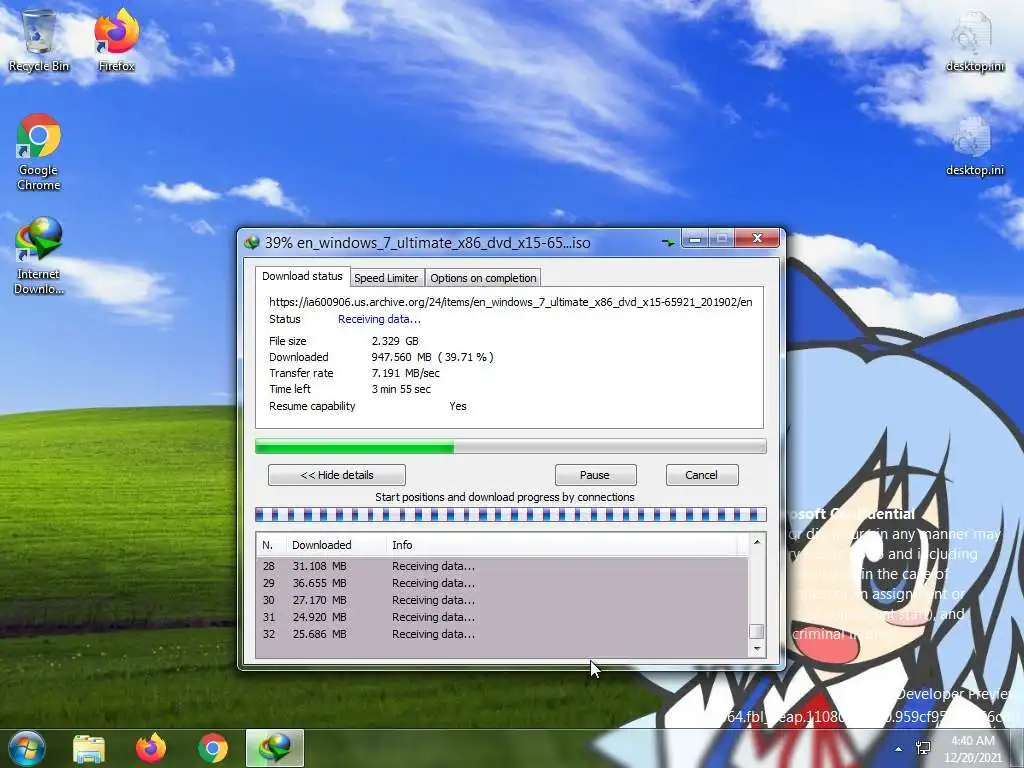Select connection row 32 with 25.686 MB
The height and width of the screenshot is (768, 1024).
pos(502,634)
